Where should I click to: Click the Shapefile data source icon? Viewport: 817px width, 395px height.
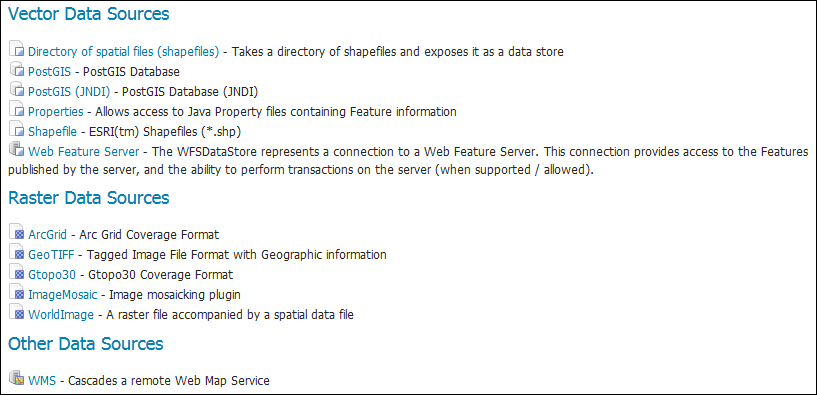click(x=17, y=130)
